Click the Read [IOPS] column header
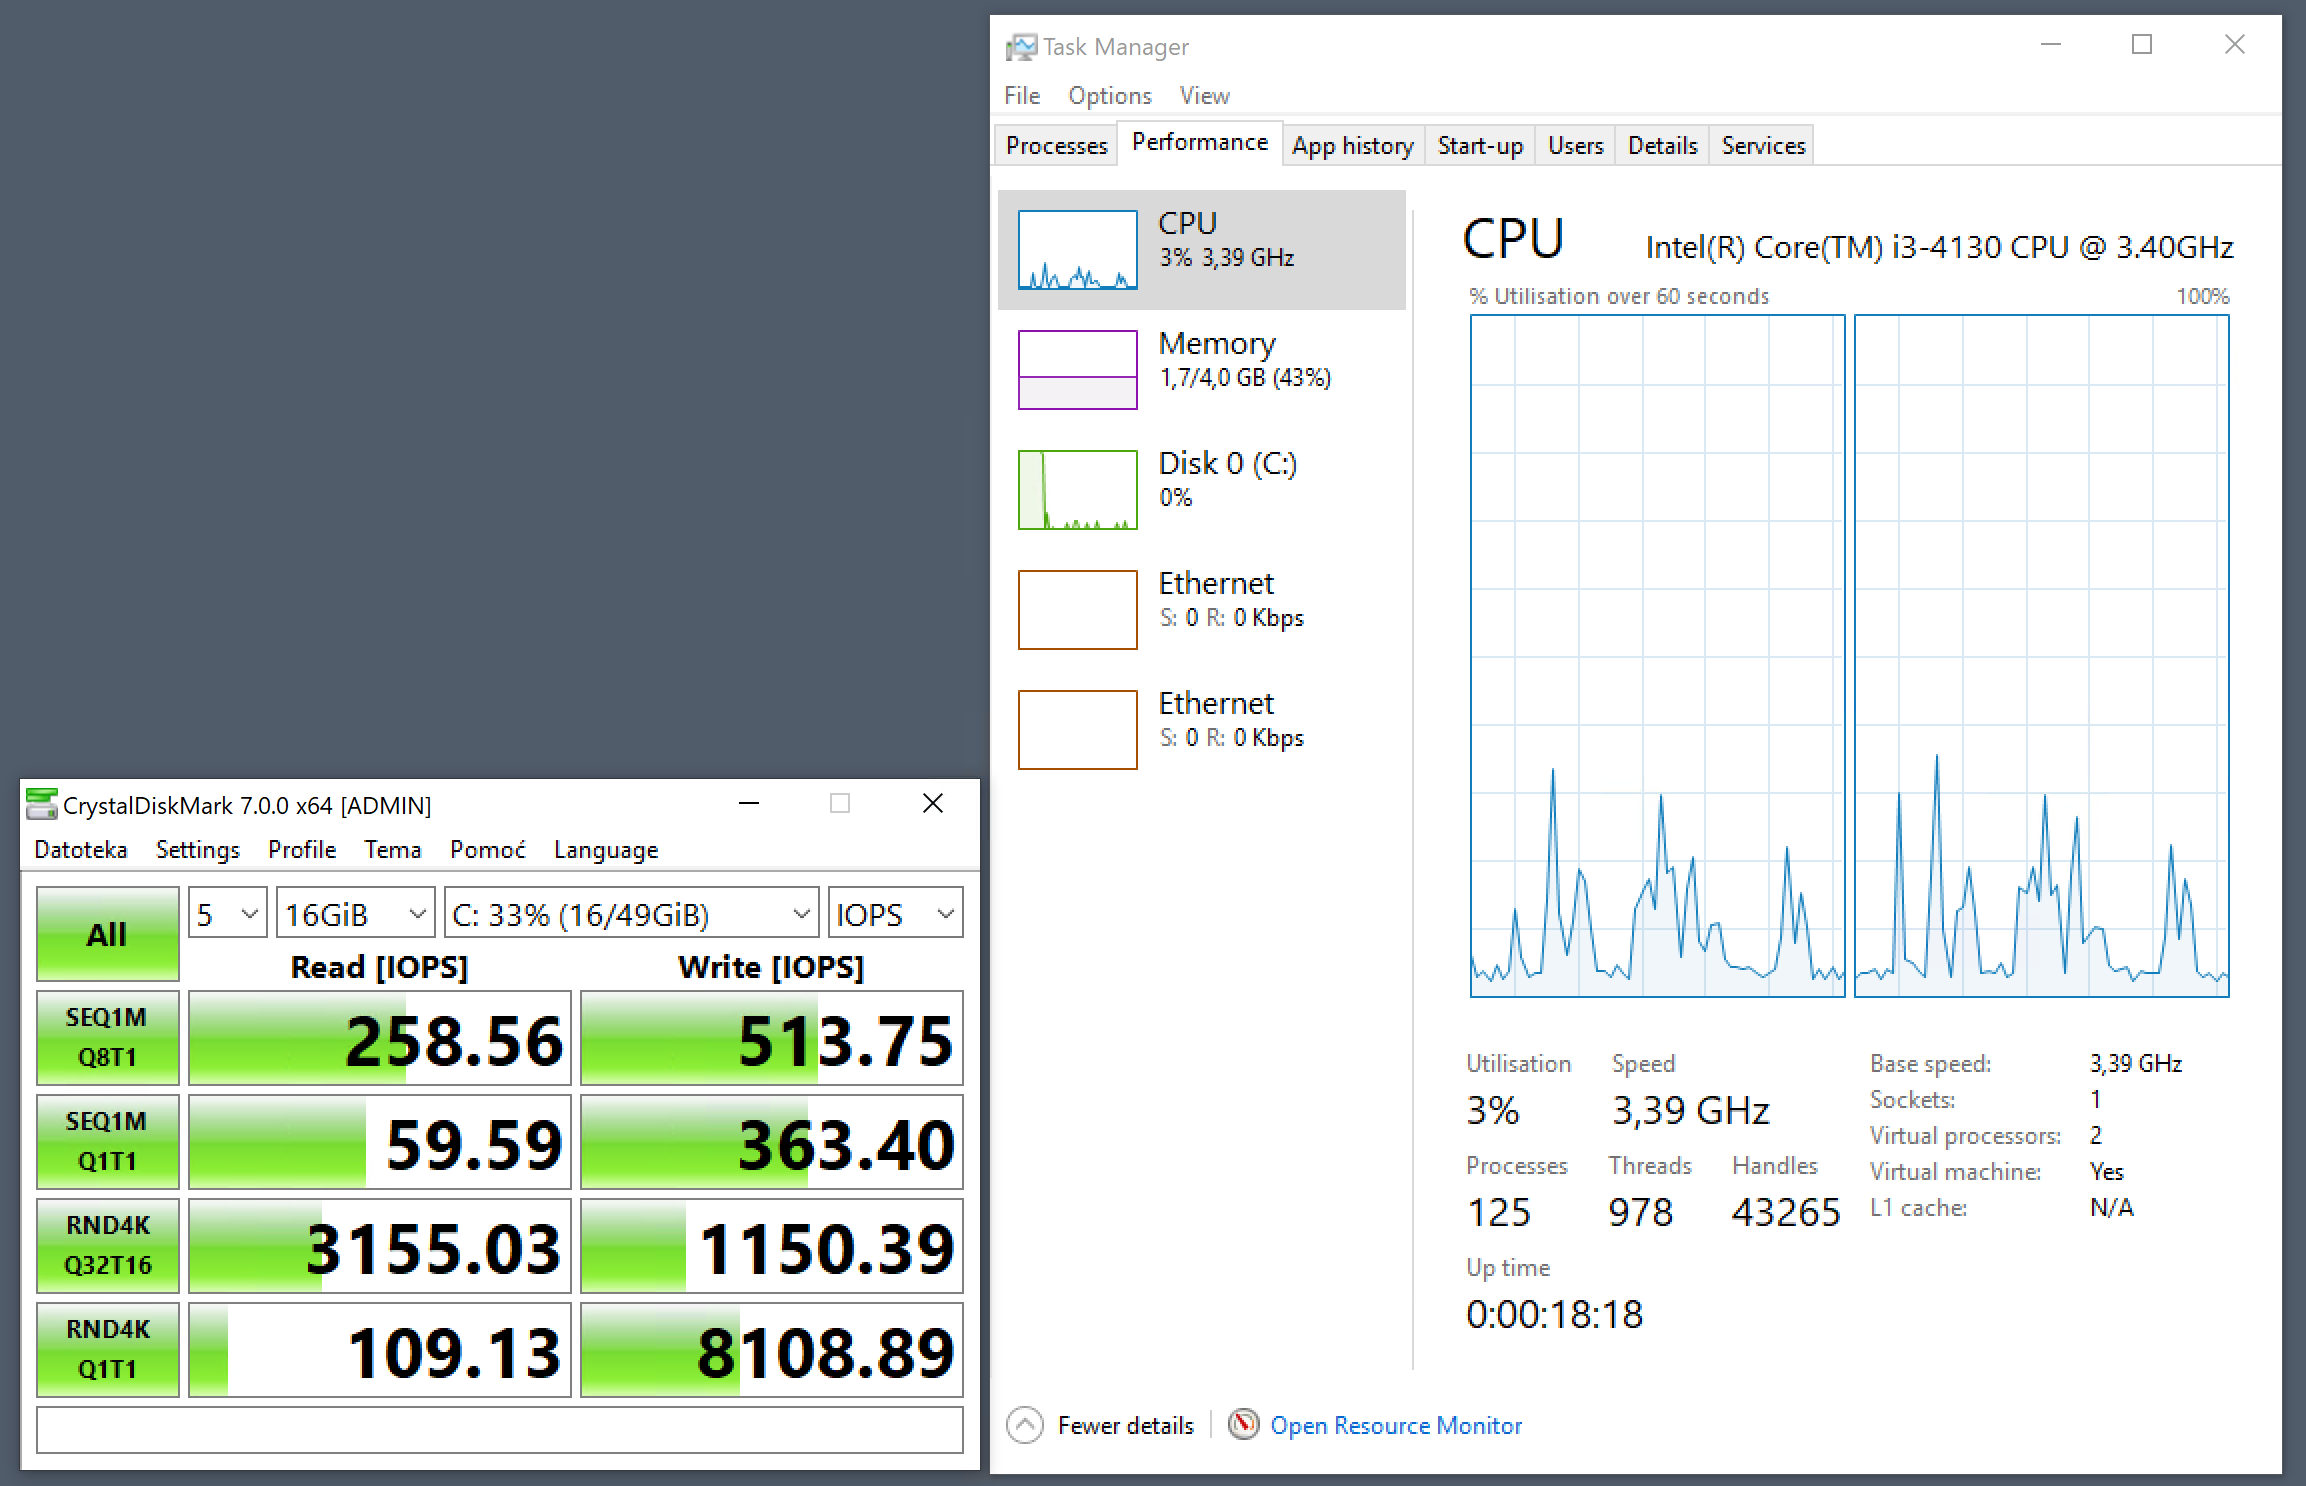This screenshot has height=1486, width=2306. point(379,967)
